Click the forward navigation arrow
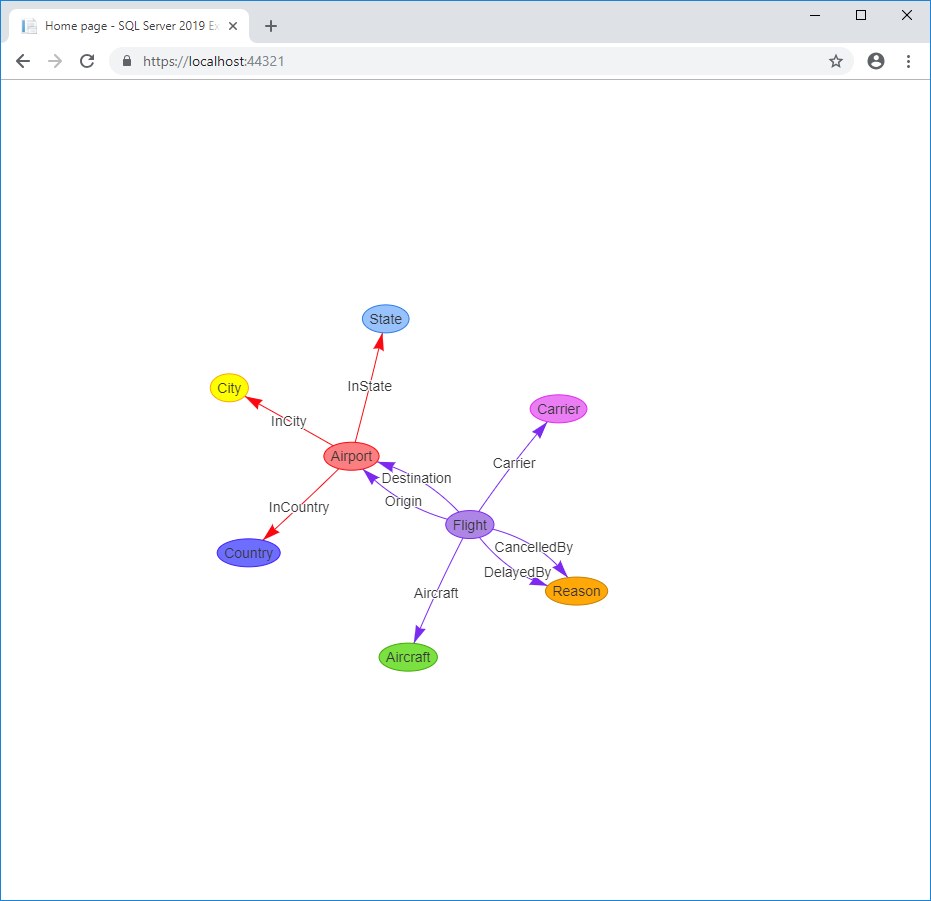This screenshot has height=901, width=931. (55, 61)
